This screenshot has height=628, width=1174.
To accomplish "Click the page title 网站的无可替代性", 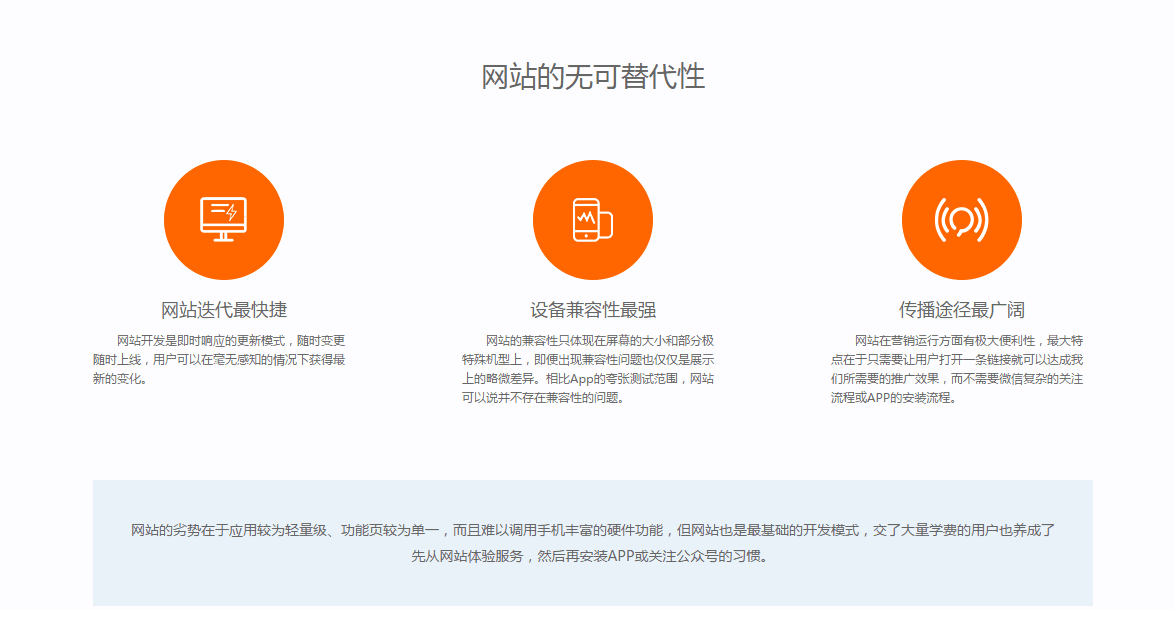I will (x=593, y=77).
